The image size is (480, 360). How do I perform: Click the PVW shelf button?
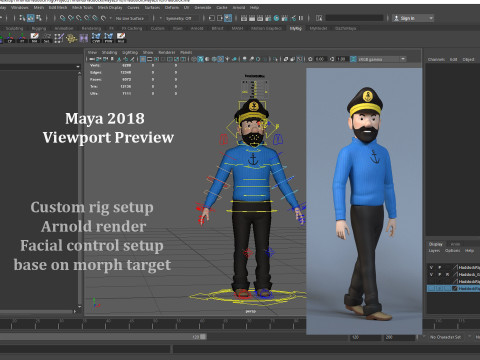(x=108, y=38)
